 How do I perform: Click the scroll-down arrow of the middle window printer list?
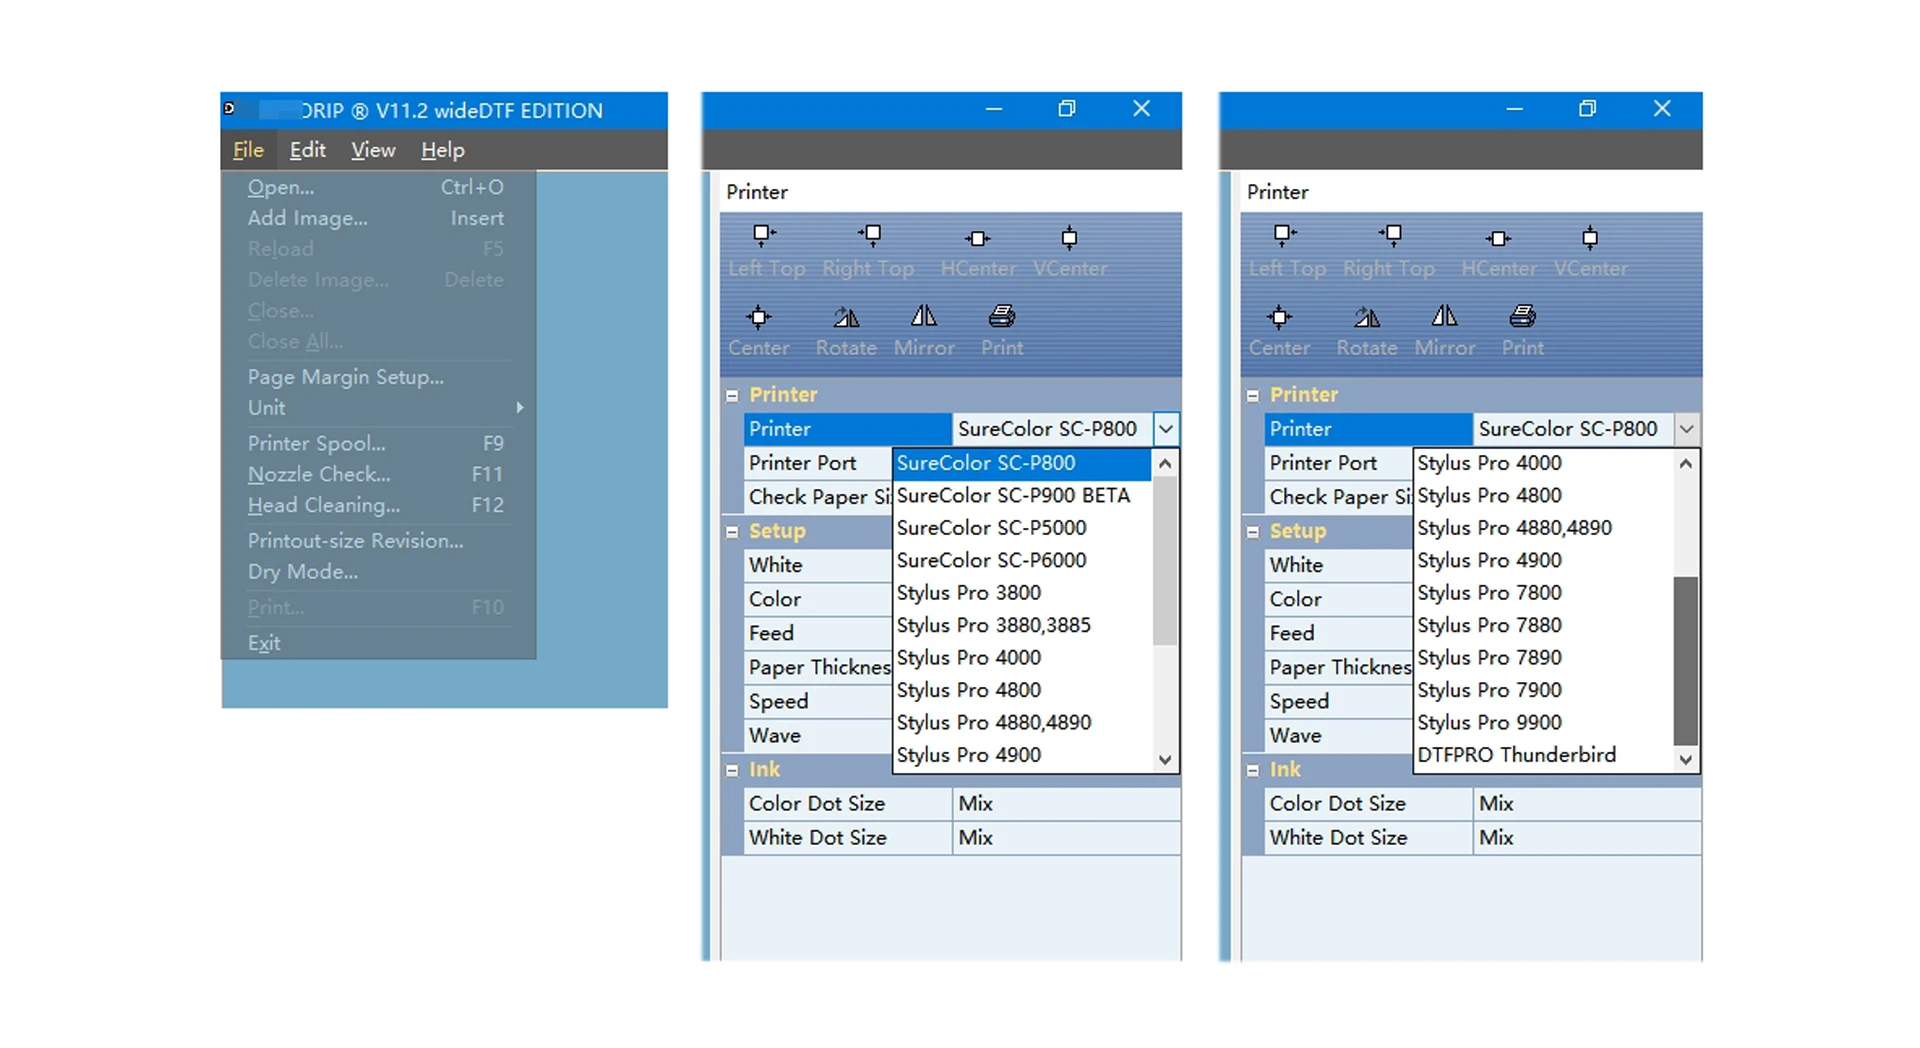(x=1165, y=760)
